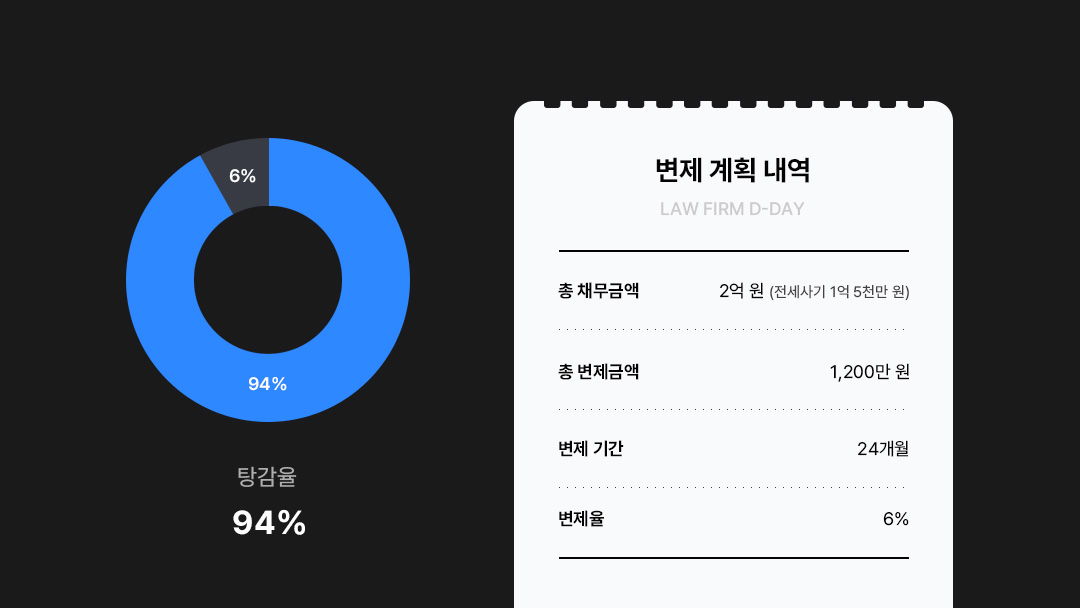Click the 1,200만 원 repayment value
This screenshot has width=1080, height=608.
(870, 372)
